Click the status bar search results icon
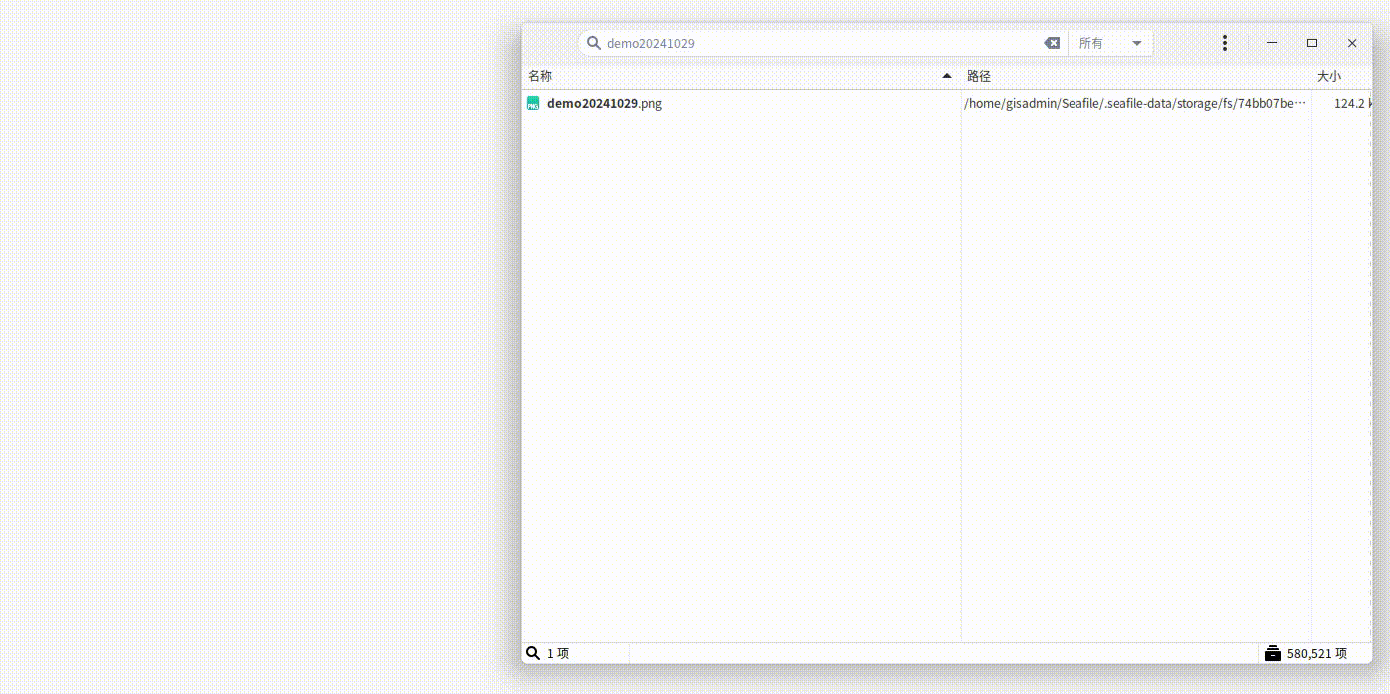Screen dimensions: 1390x694 coord(533,653)
